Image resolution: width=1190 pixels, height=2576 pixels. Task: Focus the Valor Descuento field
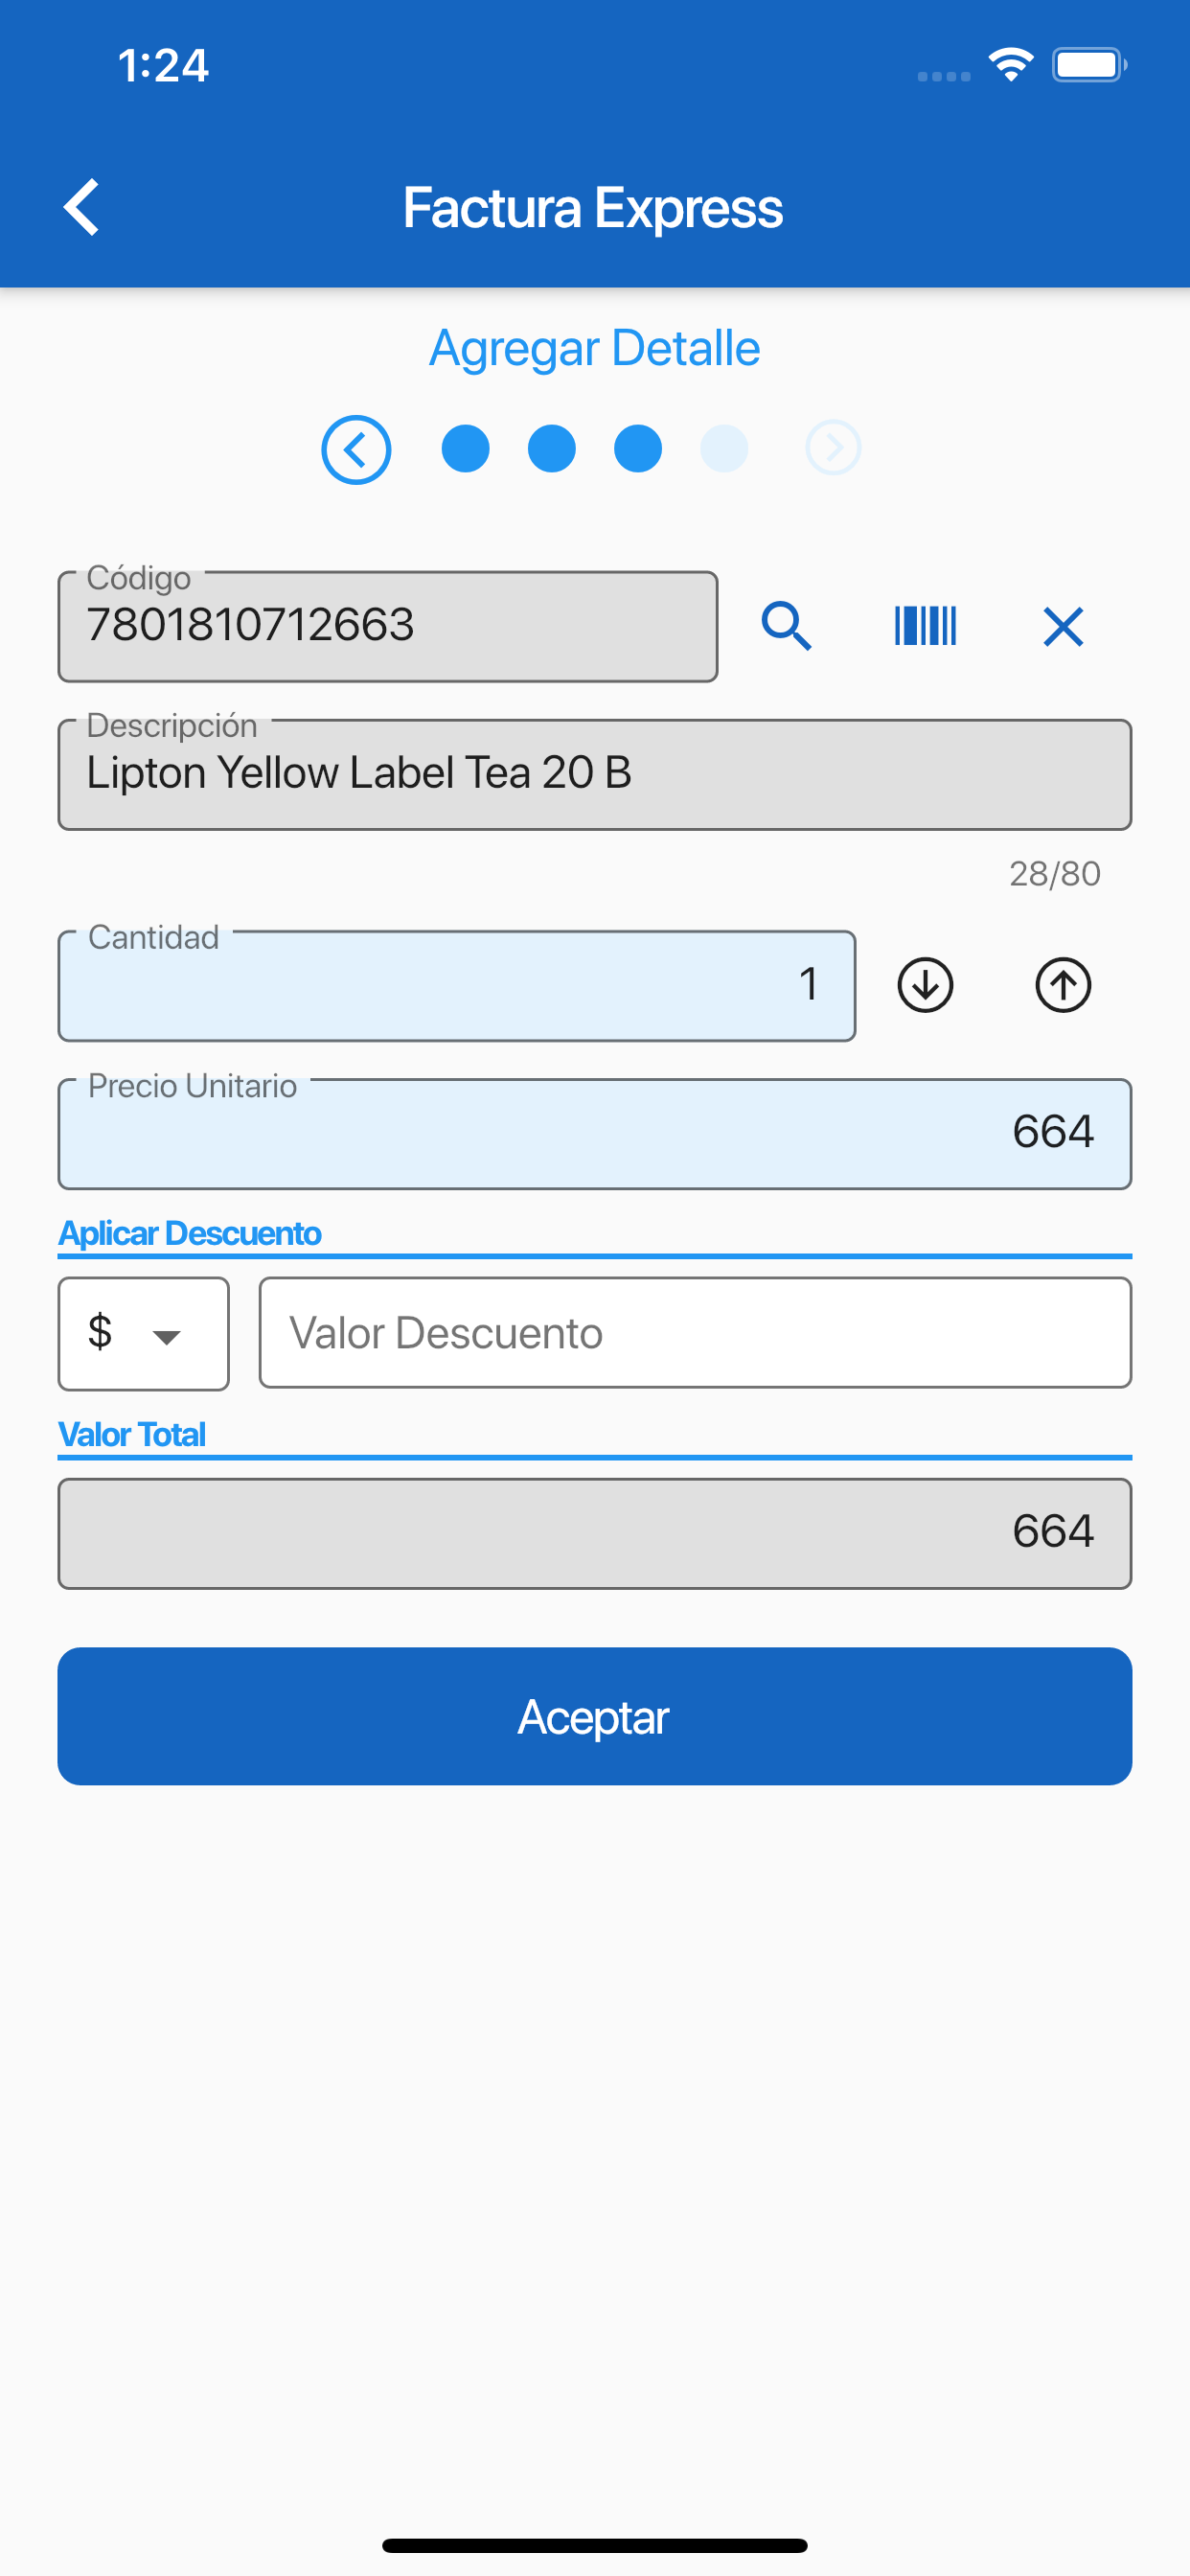click(695, 1333)
